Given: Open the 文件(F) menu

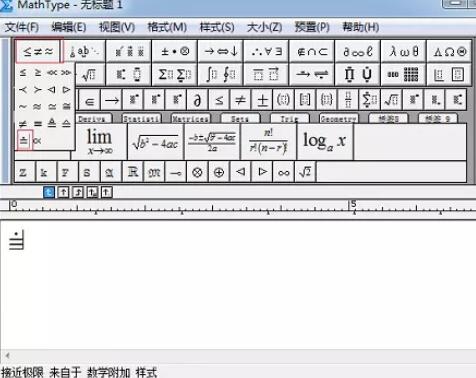Looking at the screenshot, I should point(22,27).
